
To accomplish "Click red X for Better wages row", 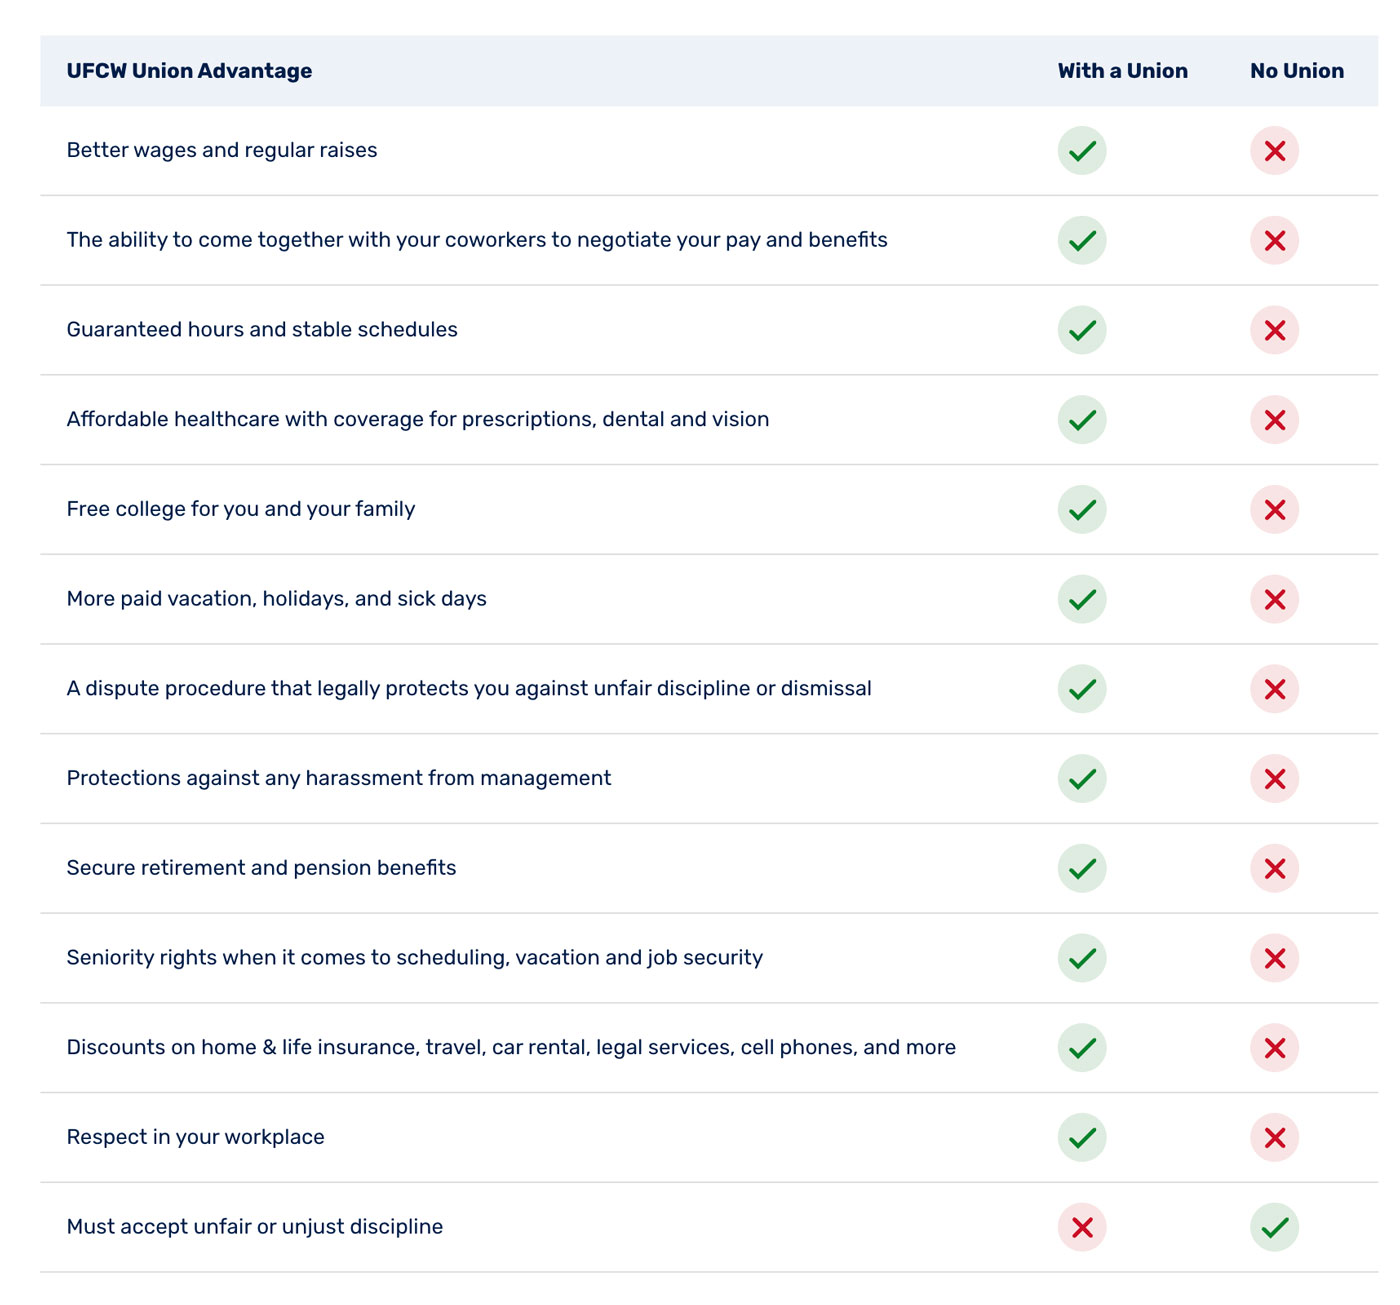I will pos(1274,151).
